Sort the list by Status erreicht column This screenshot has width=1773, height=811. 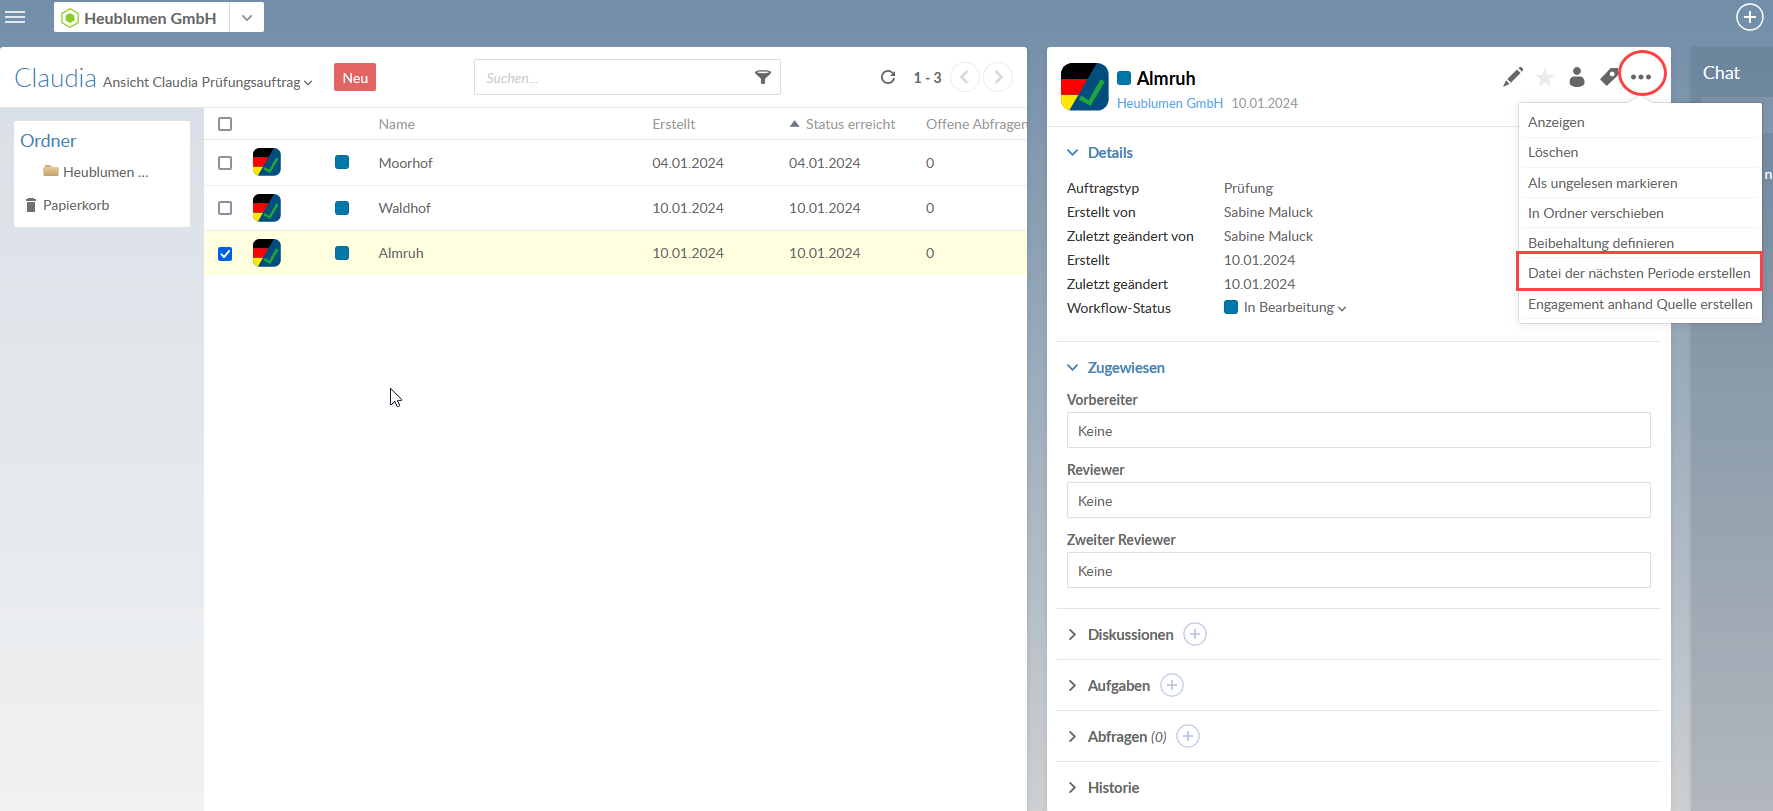tap(850, 124)
